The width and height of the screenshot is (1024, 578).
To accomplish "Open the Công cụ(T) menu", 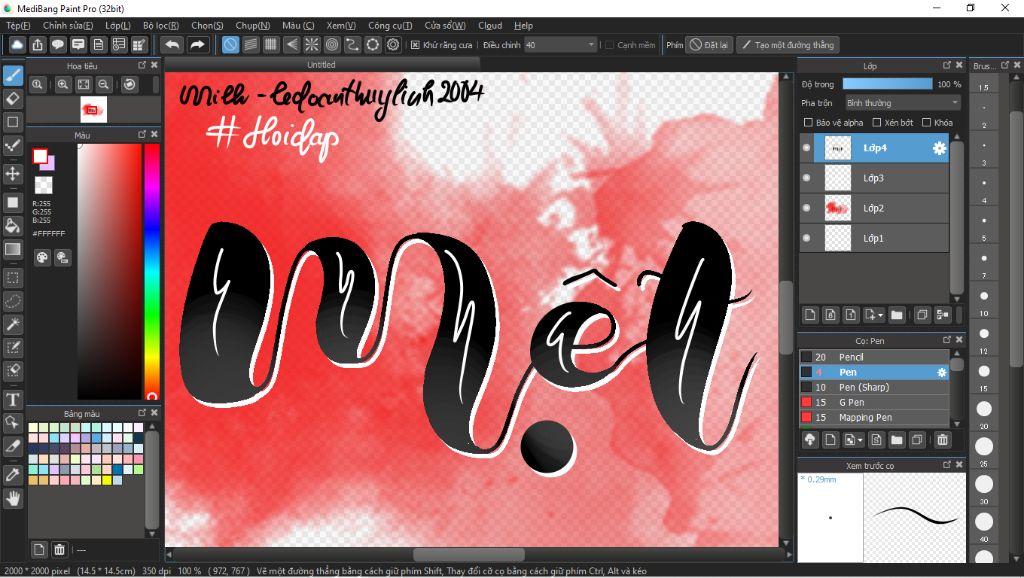I will pos(390,25).
